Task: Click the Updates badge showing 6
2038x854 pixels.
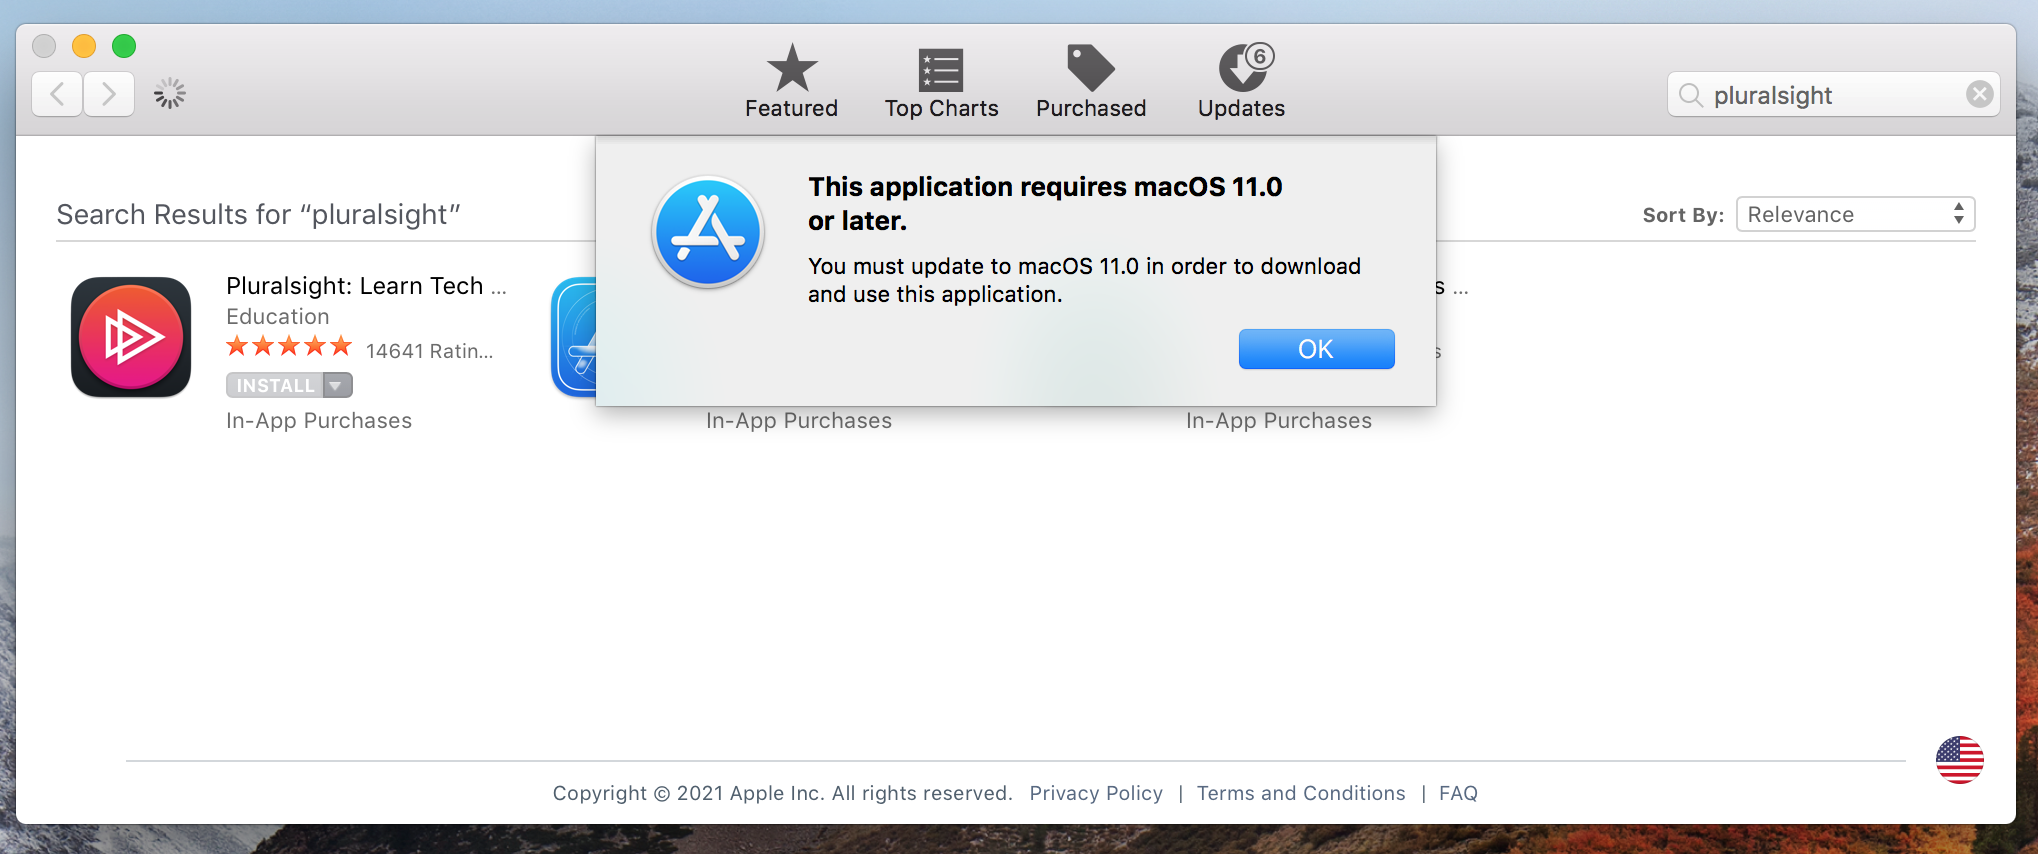Action: pyautogui.click(x=1260, y=57)
